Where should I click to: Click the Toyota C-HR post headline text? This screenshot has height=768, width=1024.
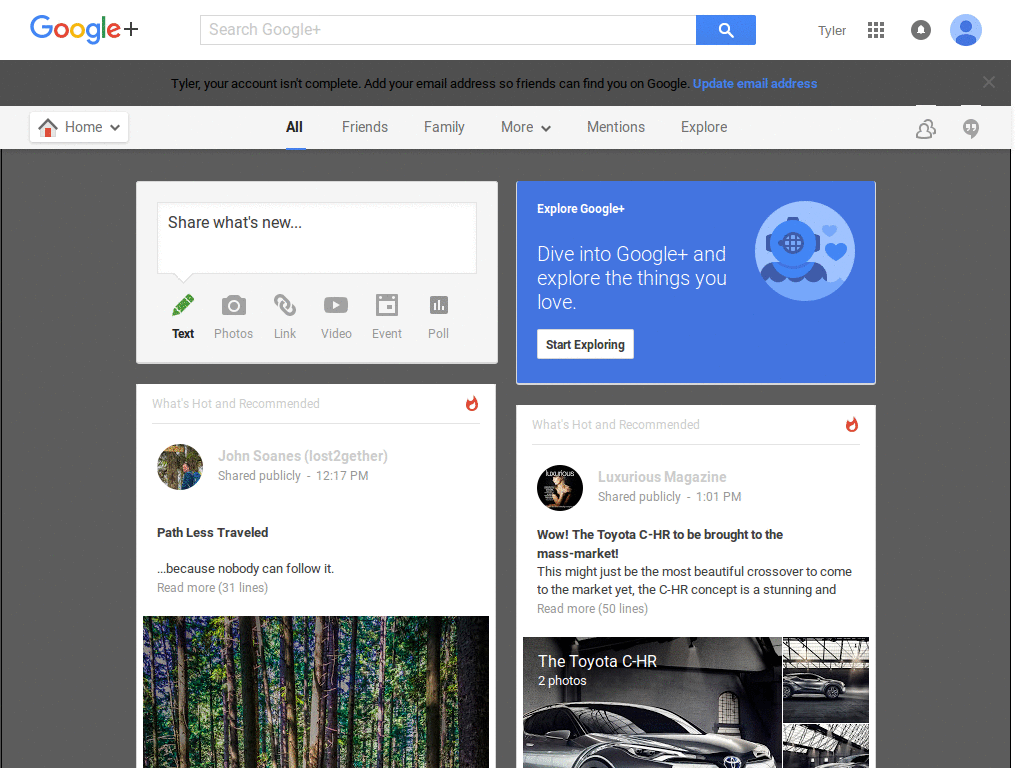pyautogui.click(x=660, y=544)
